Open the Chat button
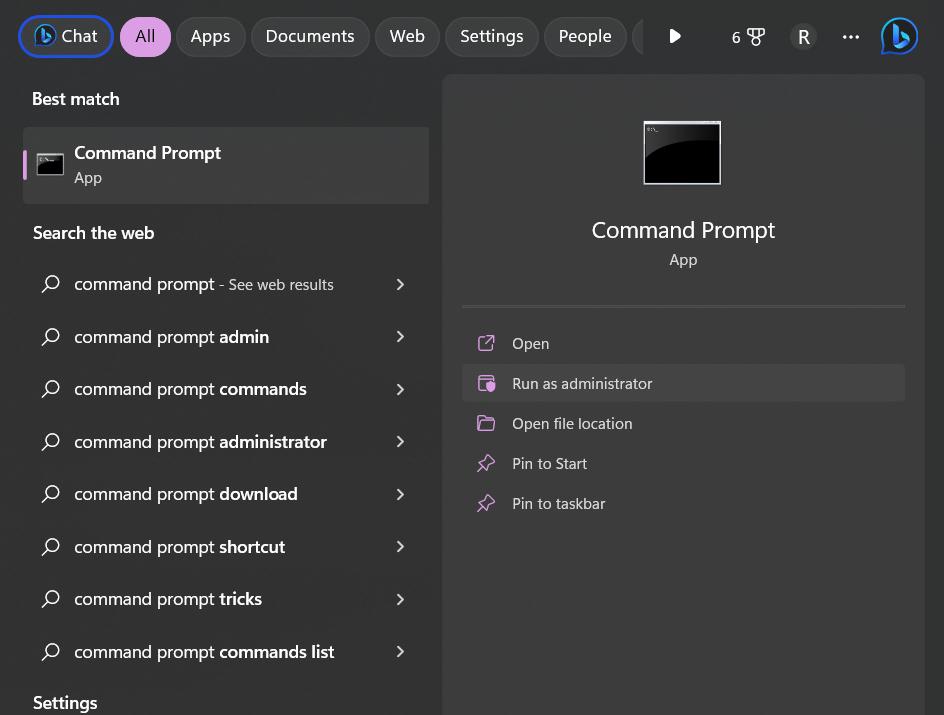Viewport: 944px width, 715px height. (x=66, y=37)
